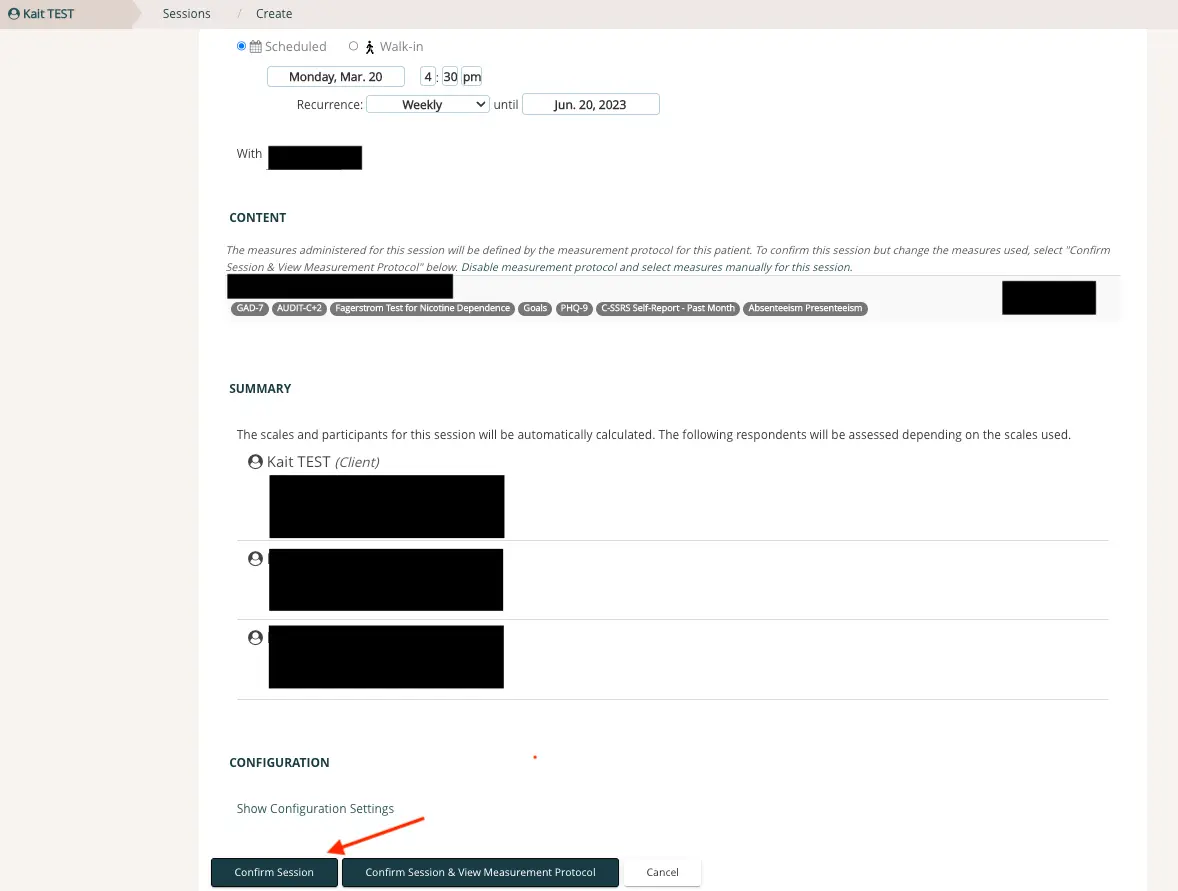The image size is (1178, 891).
Task: Cancel the session creation
Action: point(662,872)
